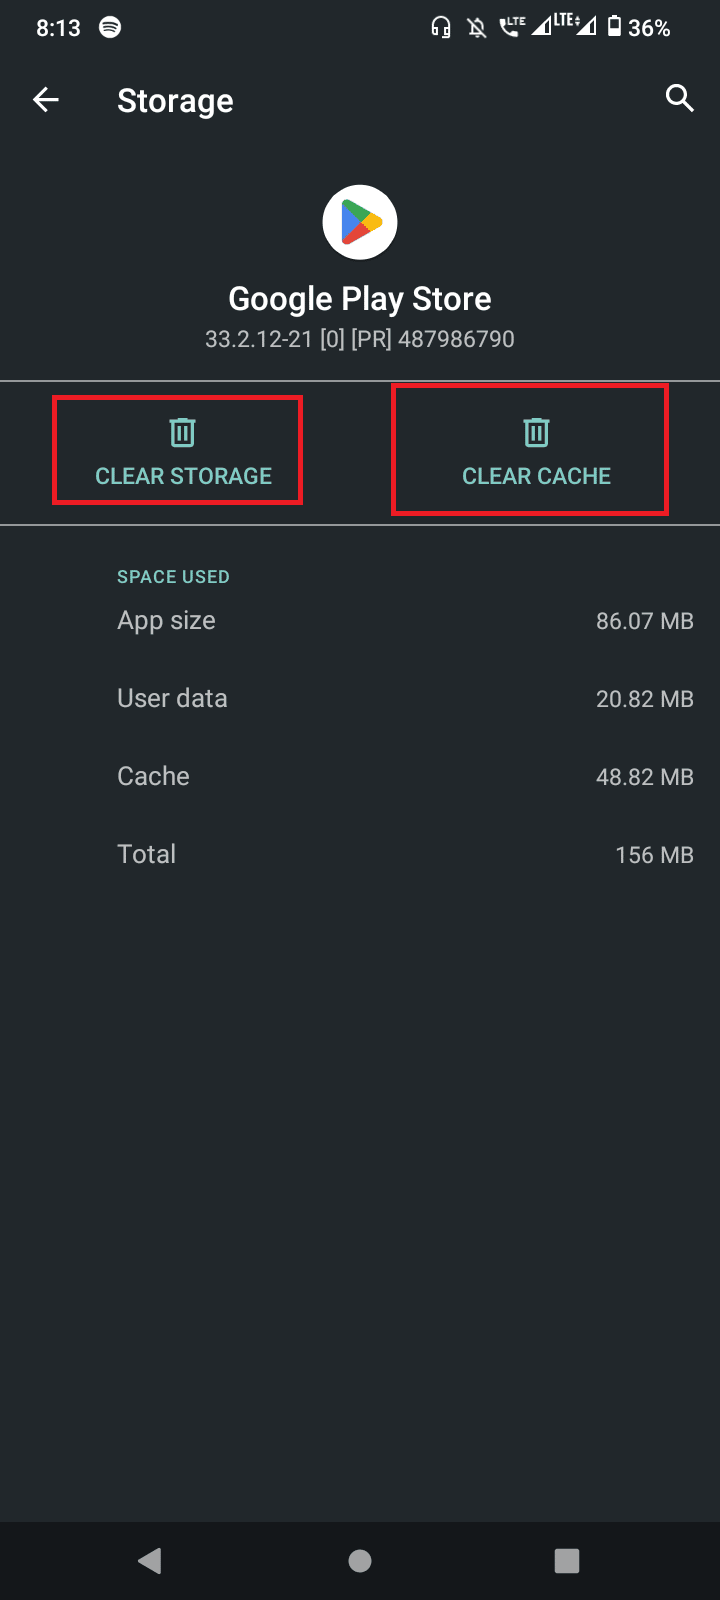Tap the trash icon above Clear Storage
720x1600 pixels.
[x=182, y=432]
